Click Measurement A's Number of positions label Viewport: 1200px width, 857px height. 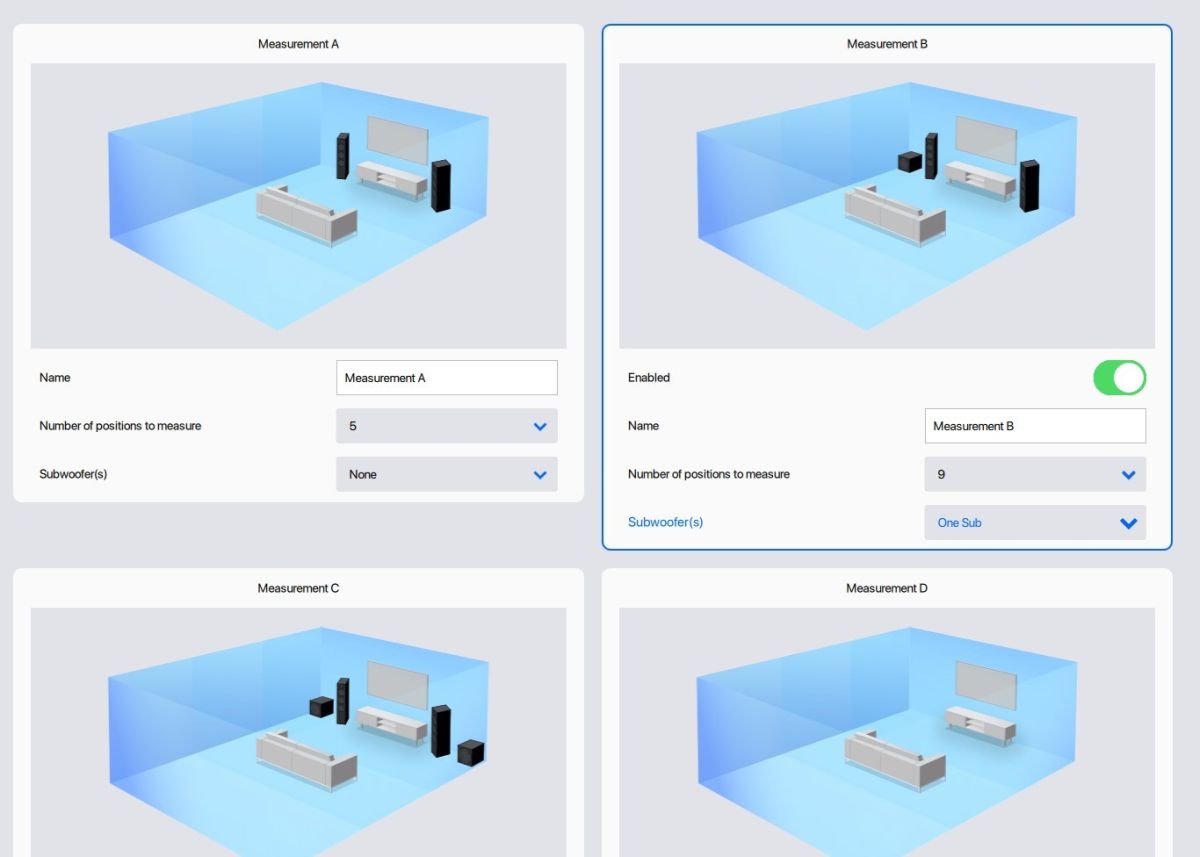120,426
